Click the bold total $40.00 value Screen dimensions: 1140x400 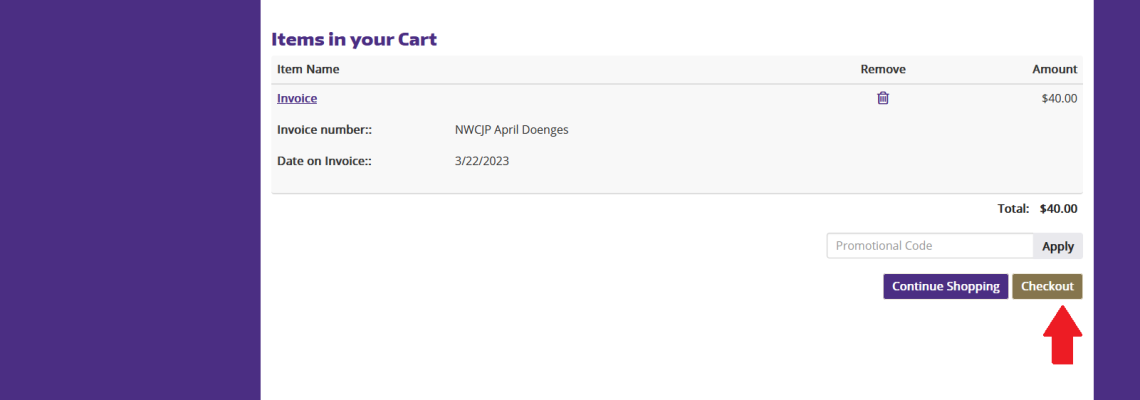point(1059,209)
